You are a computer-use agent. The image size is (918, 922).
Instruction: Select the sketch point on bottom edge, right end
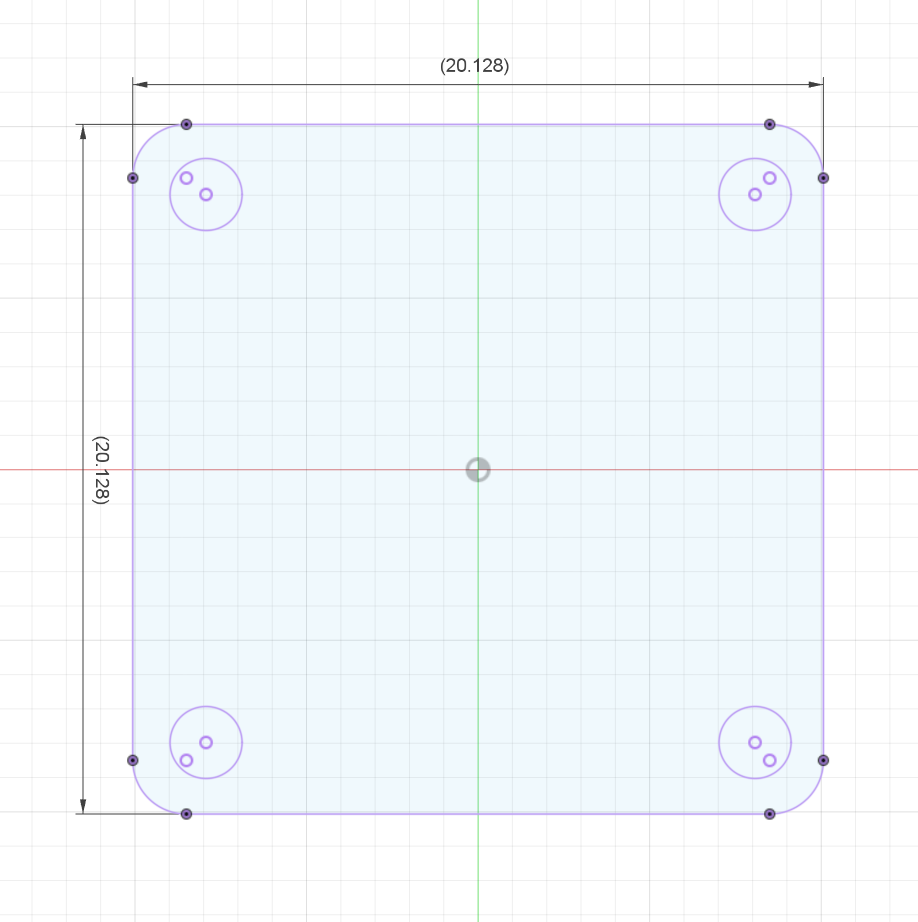pos(770,814)
